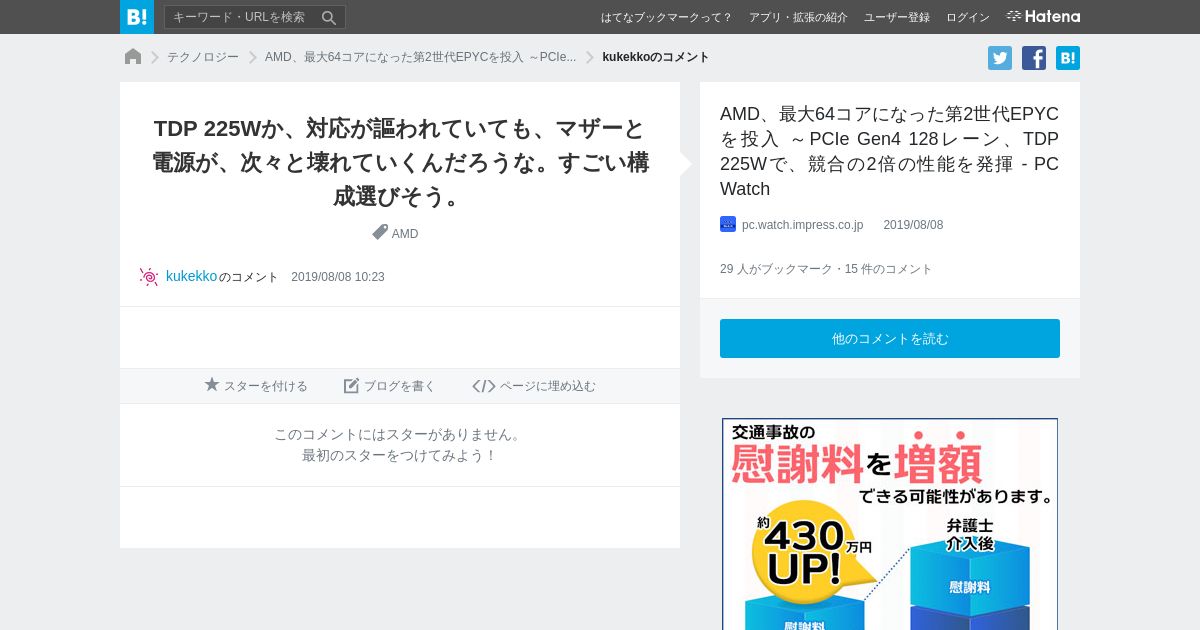Click the star icon for スターを付ける
The width and height of the screenshot is (1200, 630).
point(212,385)
